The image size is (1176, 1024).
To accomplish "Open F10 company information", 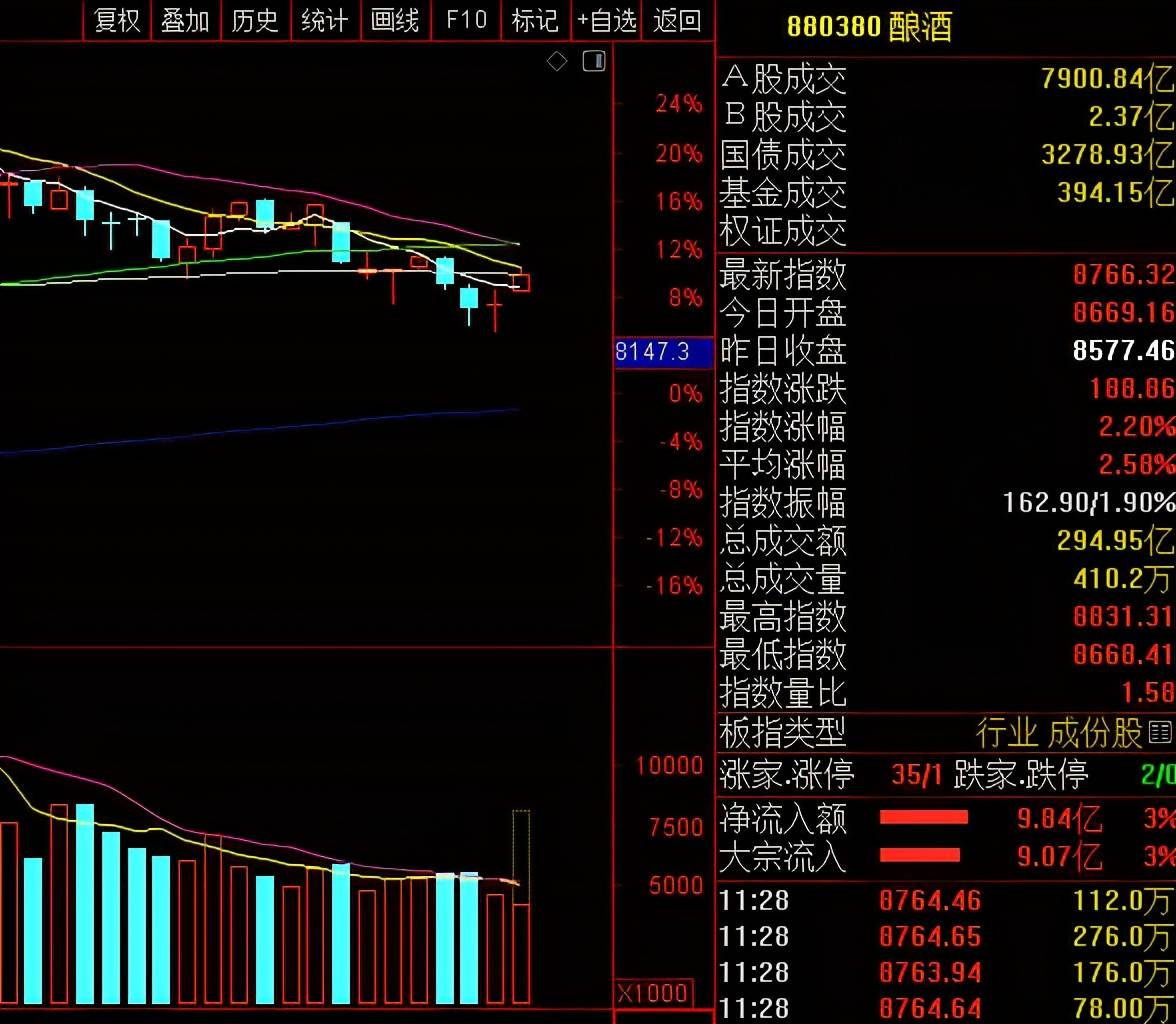I will tap(466, 20).
